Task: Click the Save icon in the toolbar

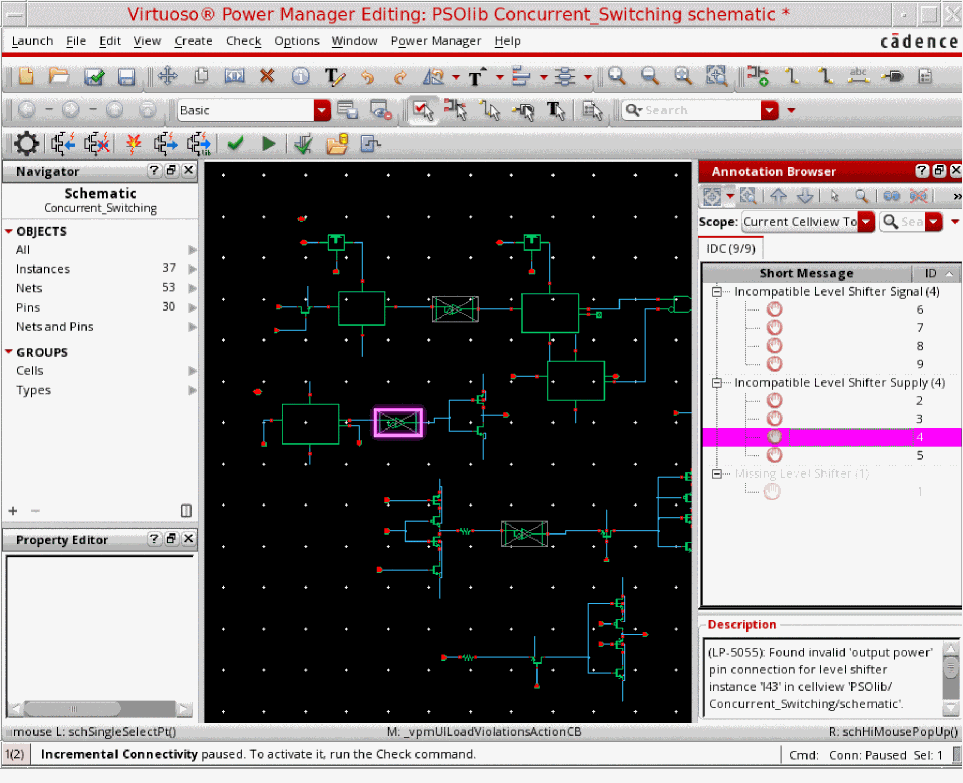Action: [127, 77]
